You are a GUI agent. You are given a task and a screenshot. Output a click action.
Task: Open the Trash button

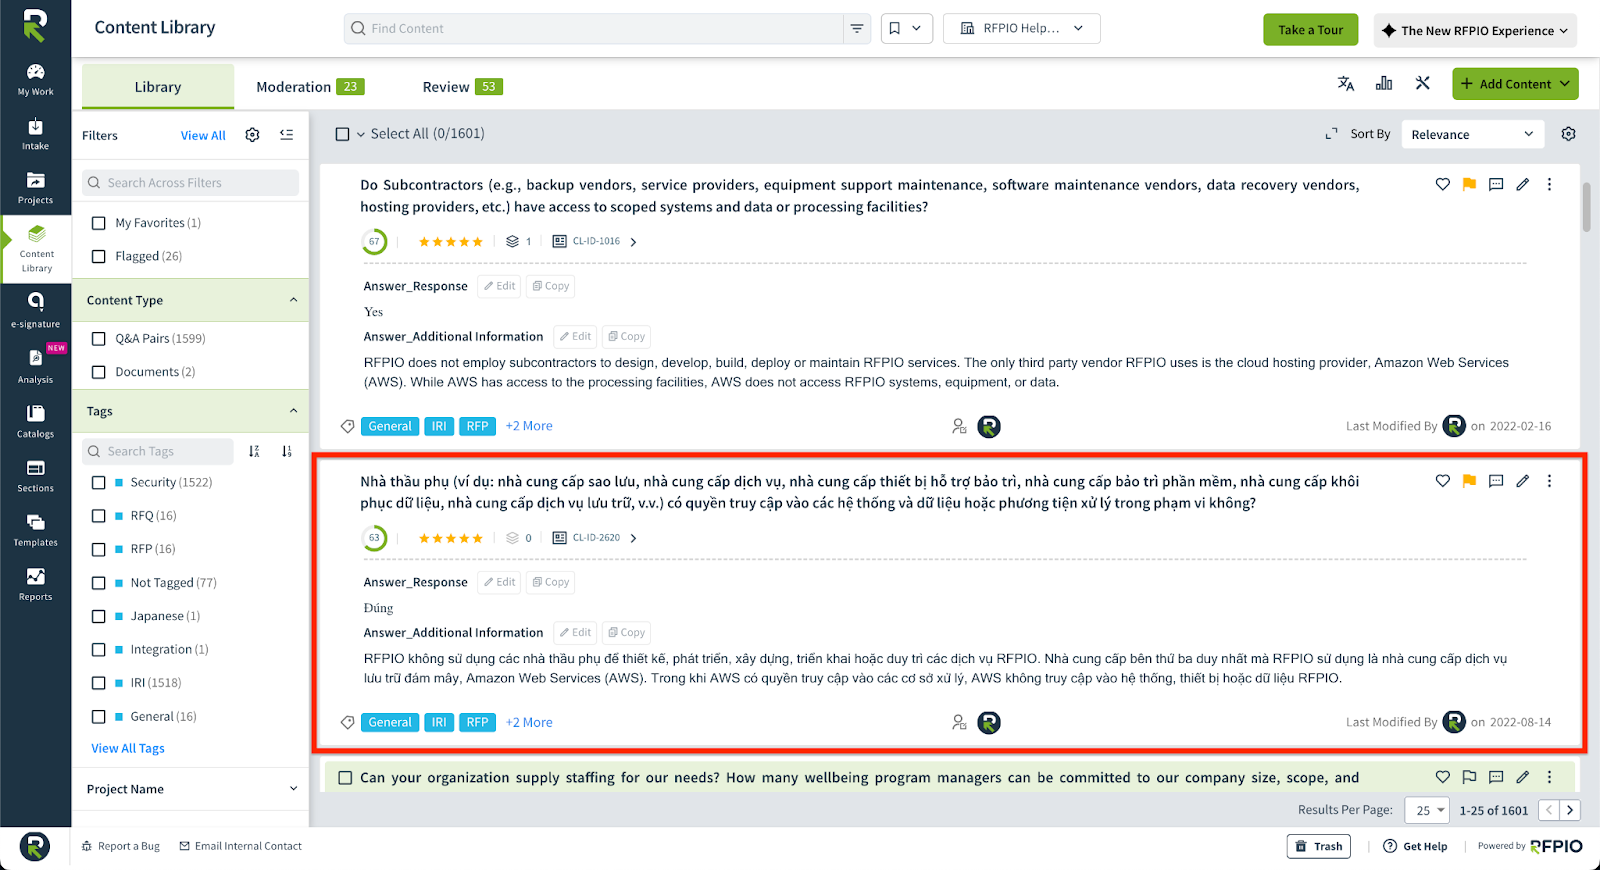click(x=1318, y=846)
